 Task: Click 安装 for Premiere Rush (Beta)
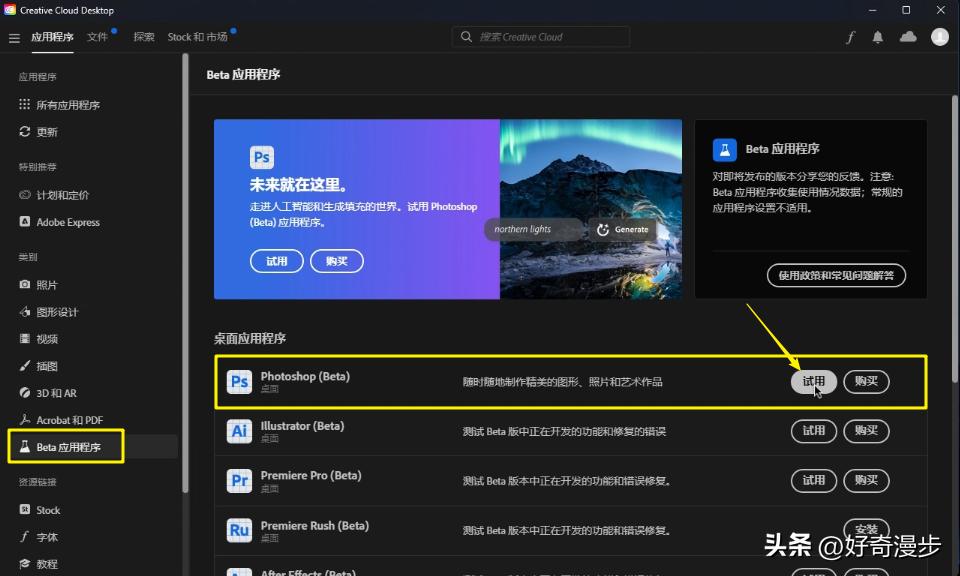tap(866, 529)
